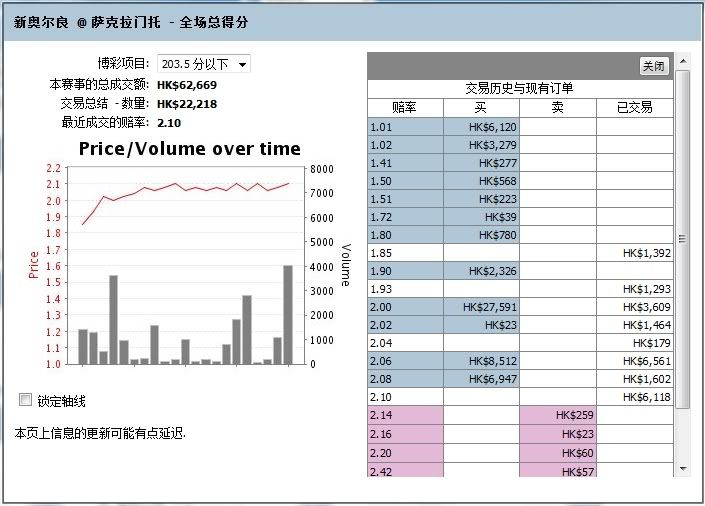Click the HK$3,279 buy order at 1.02
Image resolution: width=705 pixels, height=506 pixels.
click(x=481, y=145)
